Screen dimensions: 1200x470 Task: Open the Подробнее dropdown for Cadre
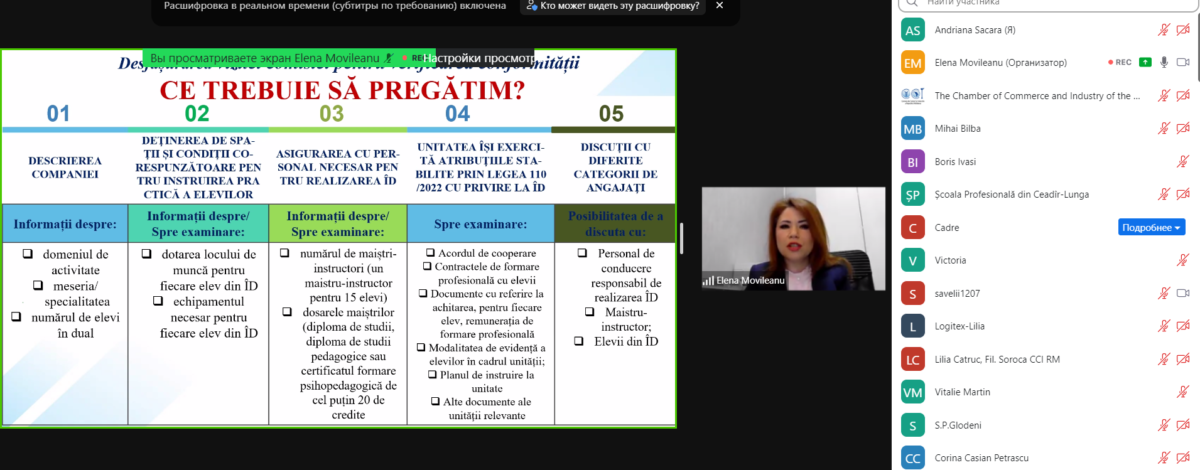(1150, 227)
